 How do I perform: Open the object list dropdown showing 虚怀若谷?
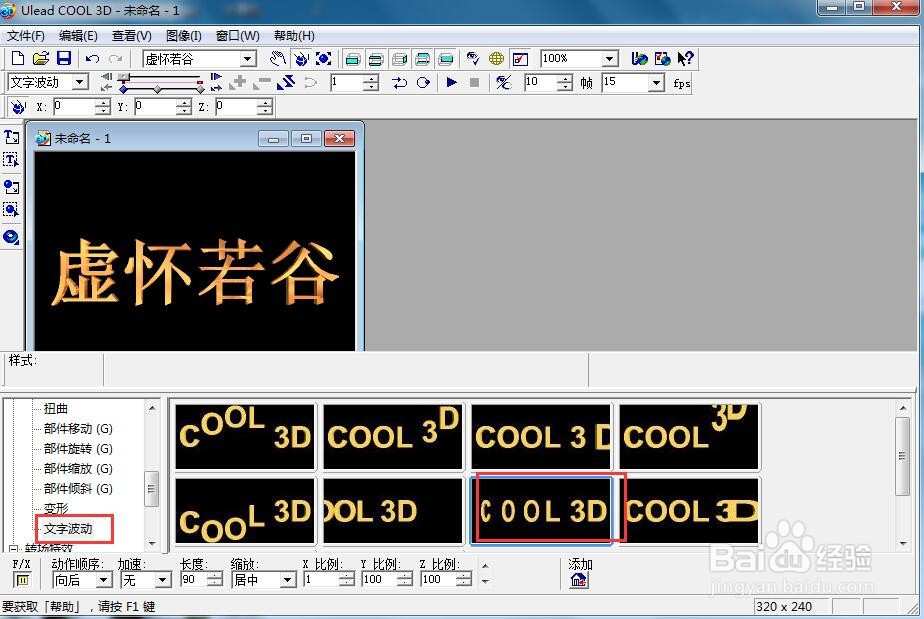point(249,58)
